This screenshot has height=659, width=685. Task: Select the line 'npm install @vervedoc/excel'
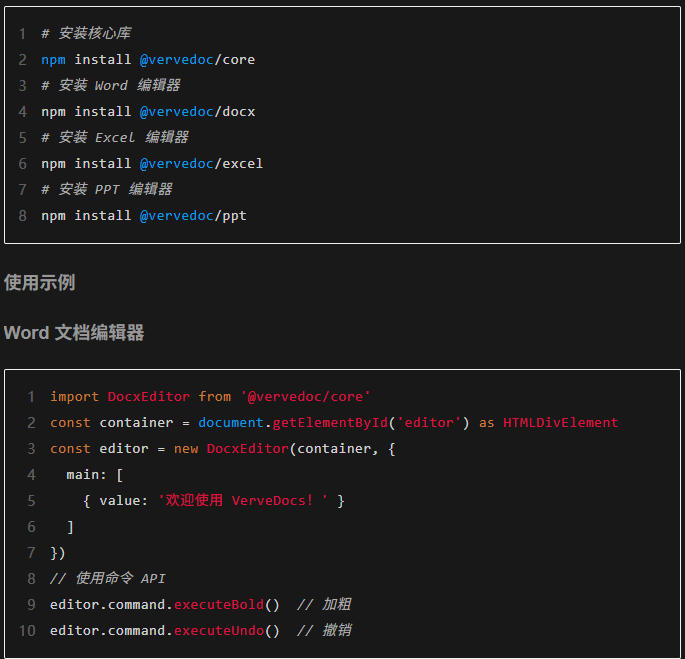coord(152,163)
